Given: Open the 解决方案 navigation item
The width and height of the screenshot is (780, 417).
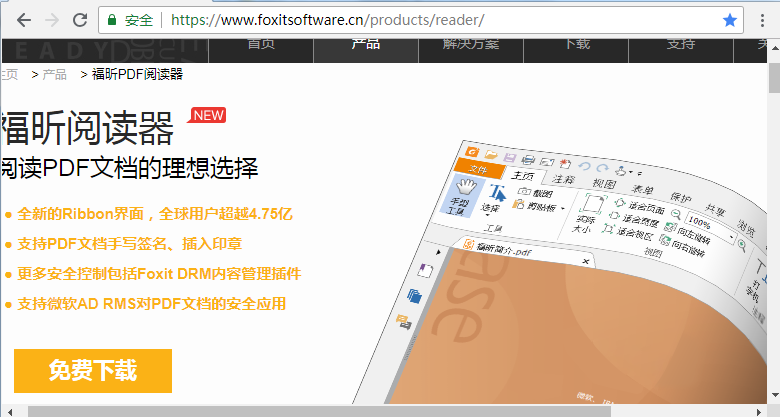Looking at the screenshot, I should [x=471, y=45].
